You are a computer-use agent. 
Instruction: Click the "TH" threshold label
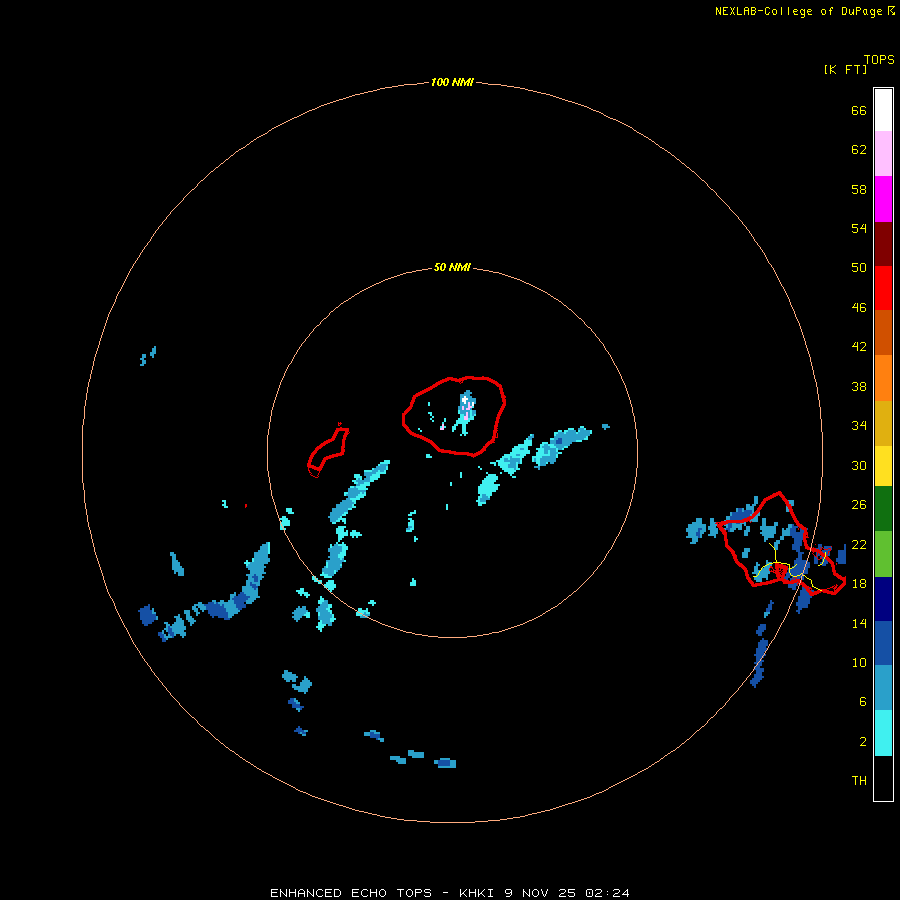pos(859,780)
